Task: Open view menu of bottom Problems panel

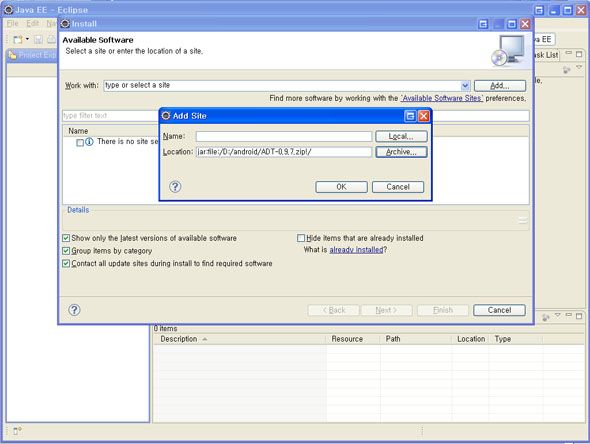Action: point(558,315)
